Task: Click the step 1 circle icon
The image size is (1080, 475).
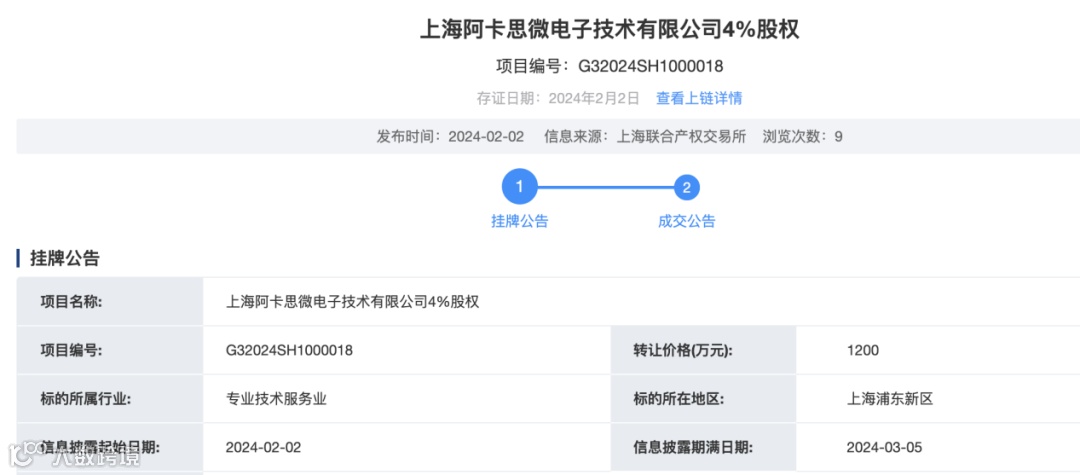Action: [519, 187]
